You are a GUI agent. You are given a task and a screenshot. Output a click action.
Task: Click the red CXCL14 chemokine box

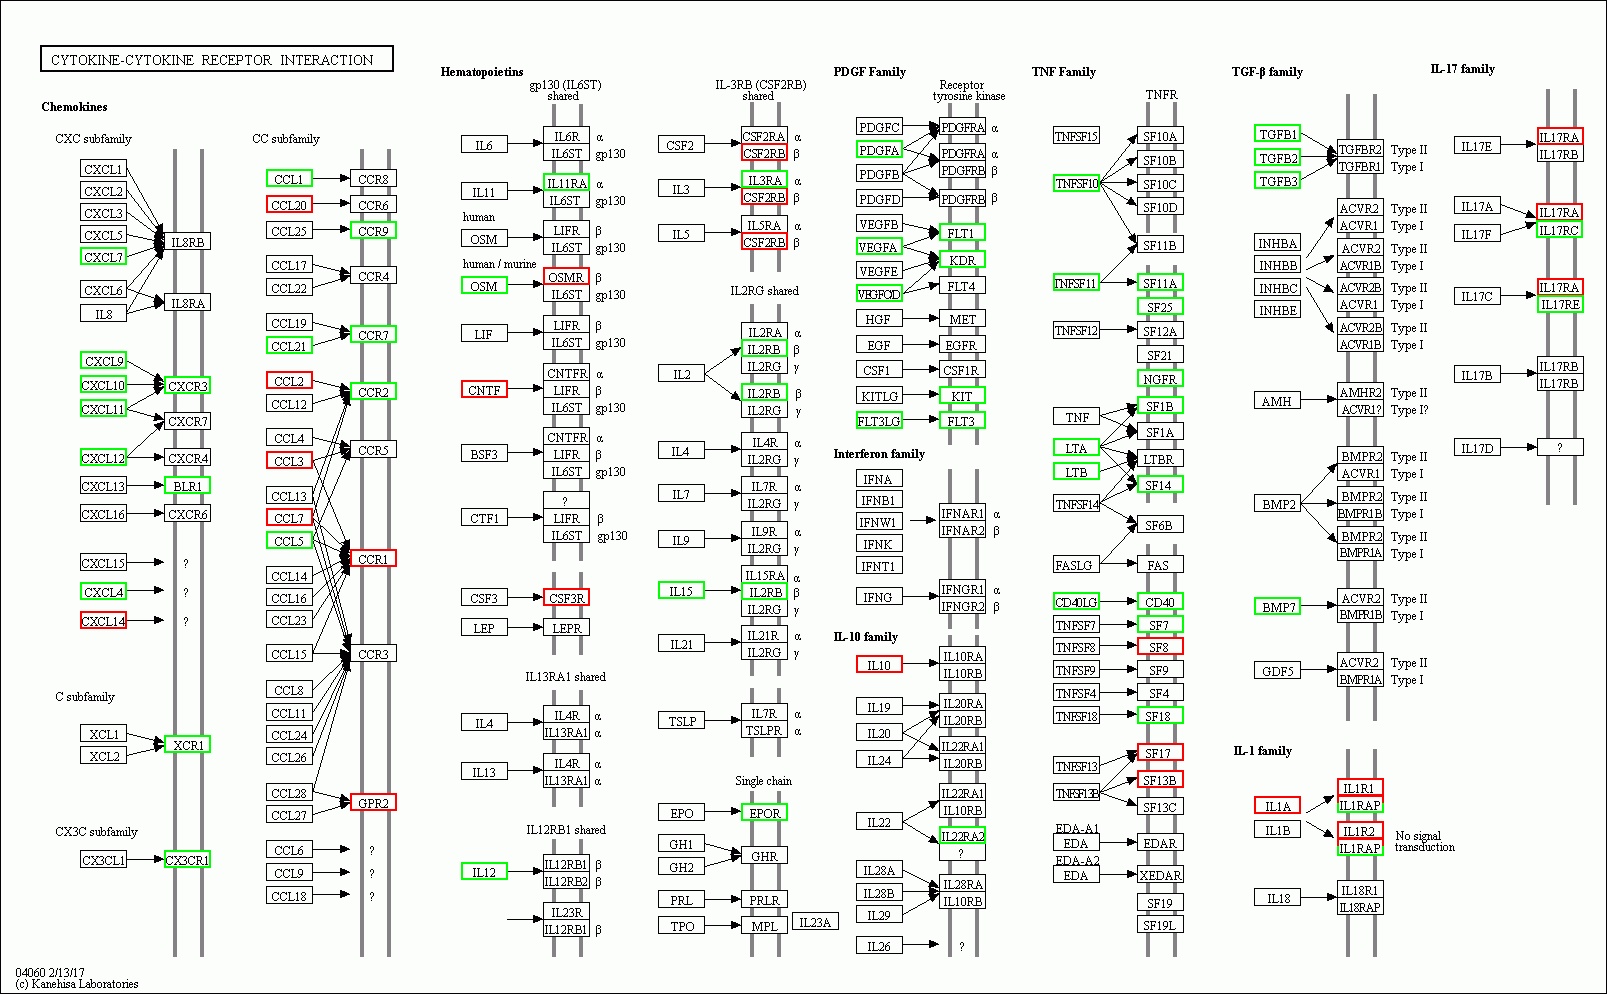click(103, 621)
